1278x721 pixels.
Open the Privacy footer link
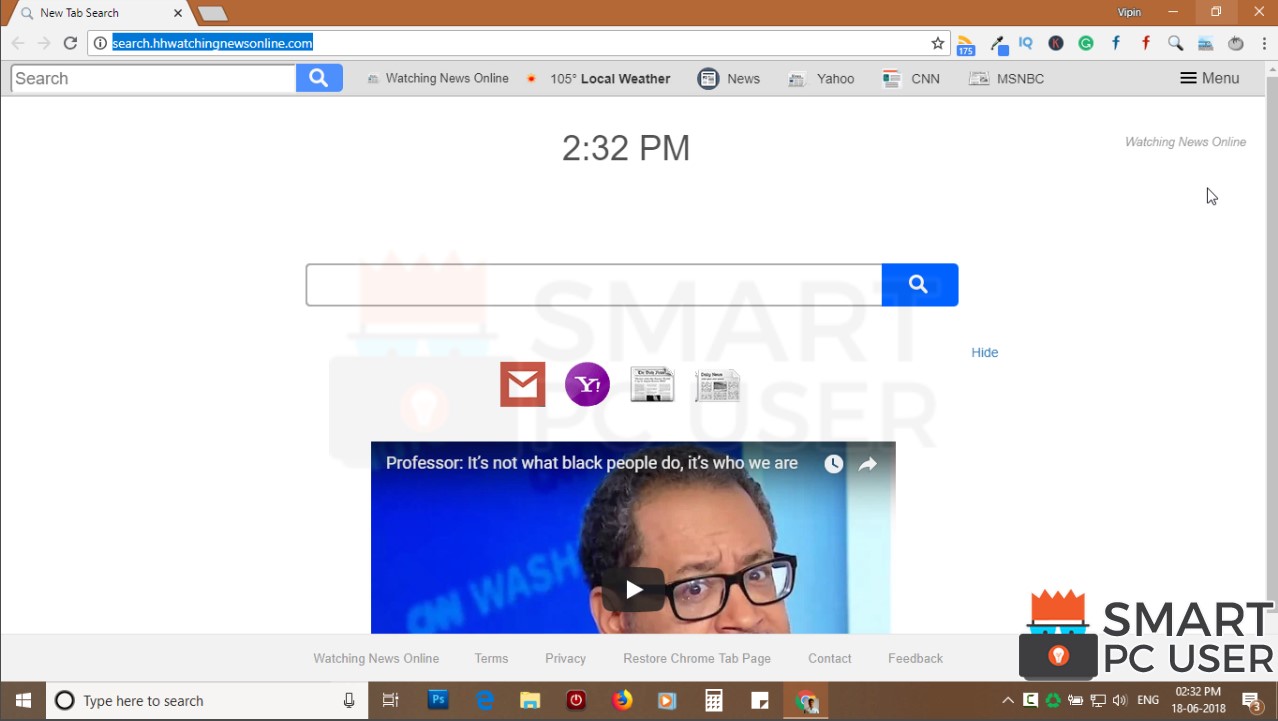click(565, 658)
